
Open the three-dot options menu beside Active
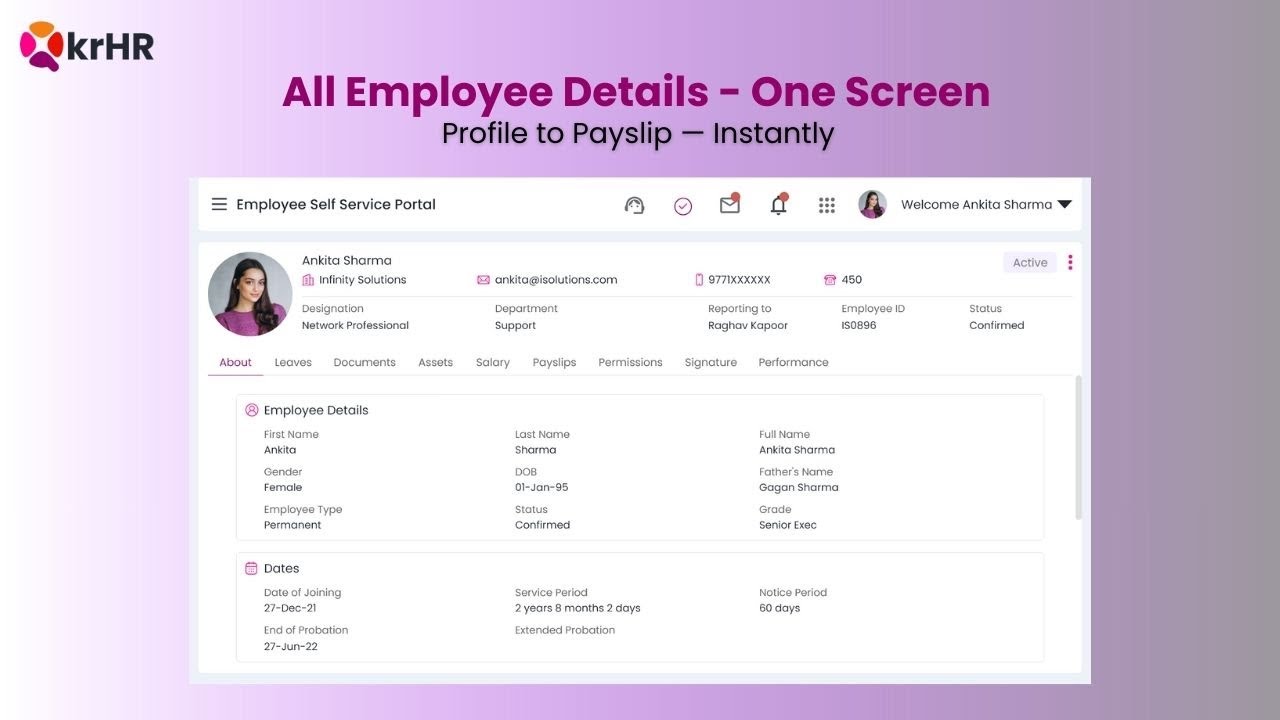[x=1070, y=262]
